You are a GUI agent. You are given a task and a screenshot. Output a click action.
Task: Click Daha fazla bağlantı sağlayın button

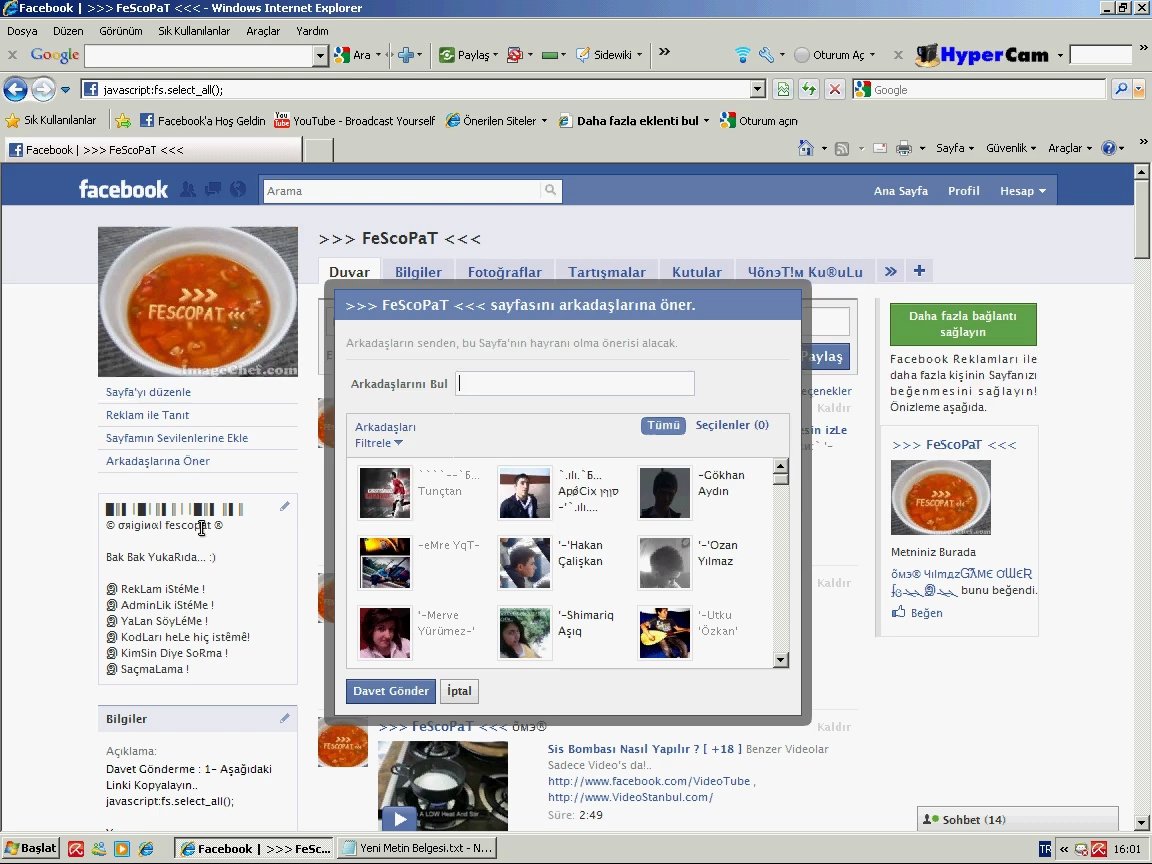click(962, 324)
